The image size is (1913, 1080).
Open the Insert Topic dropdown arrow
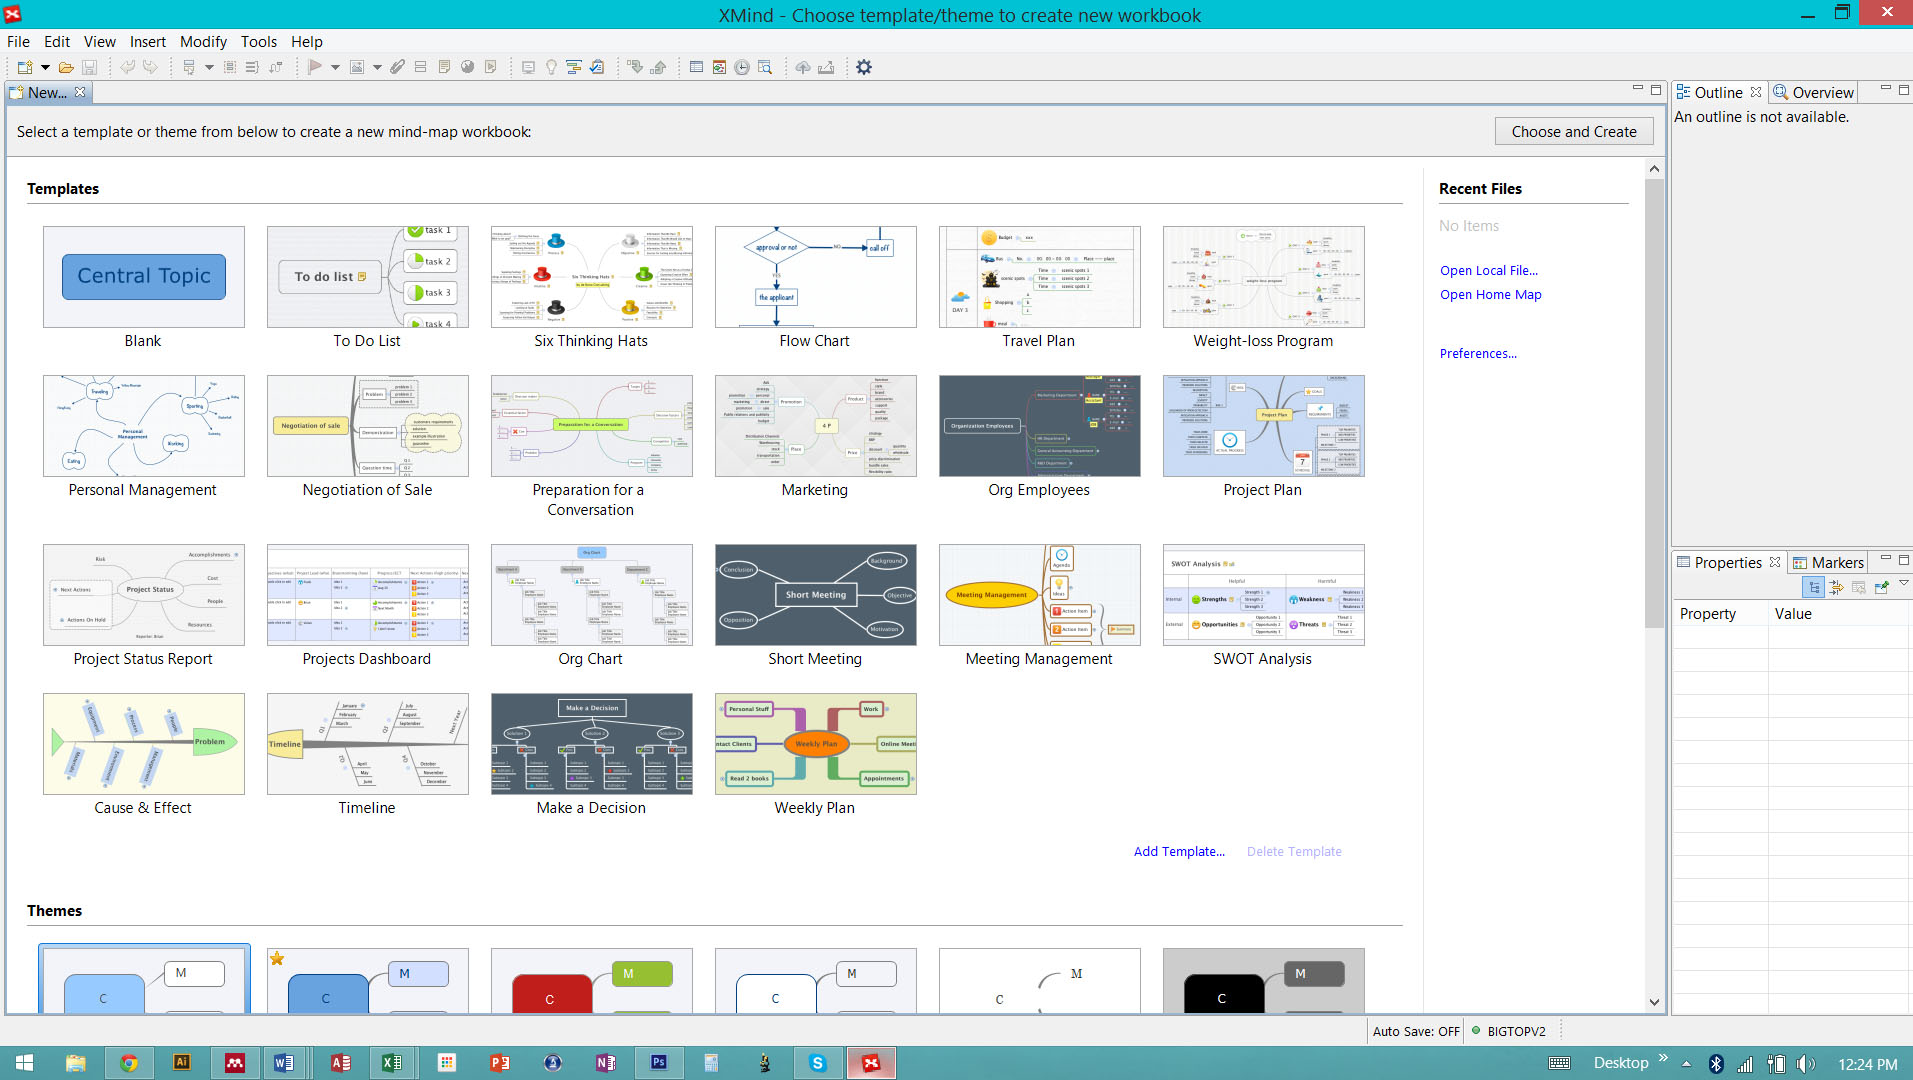209,67
